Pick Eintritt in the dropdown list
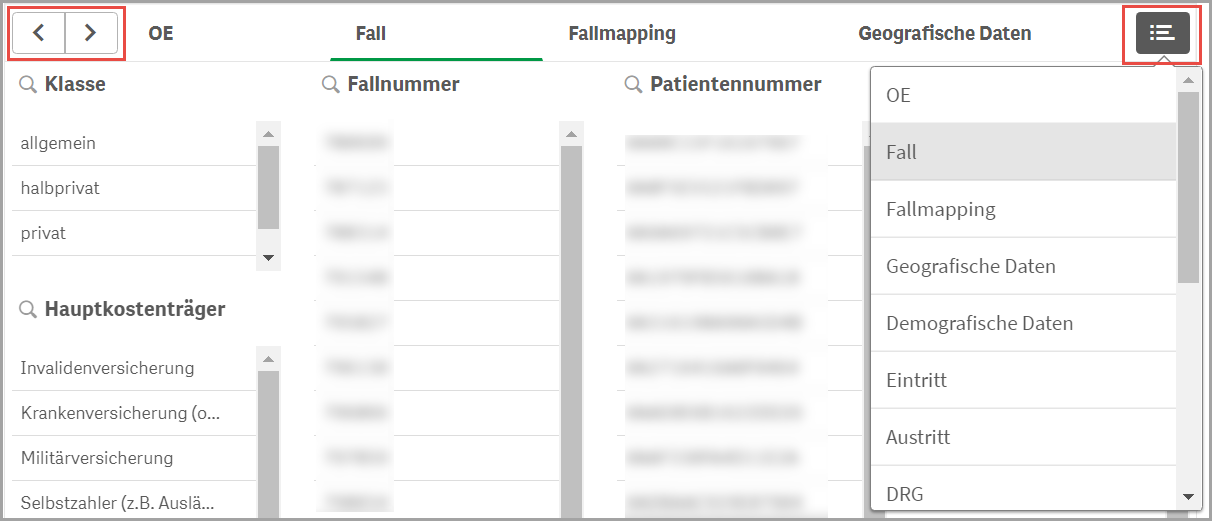1212x521 pixels. click(x=916, y=380)
